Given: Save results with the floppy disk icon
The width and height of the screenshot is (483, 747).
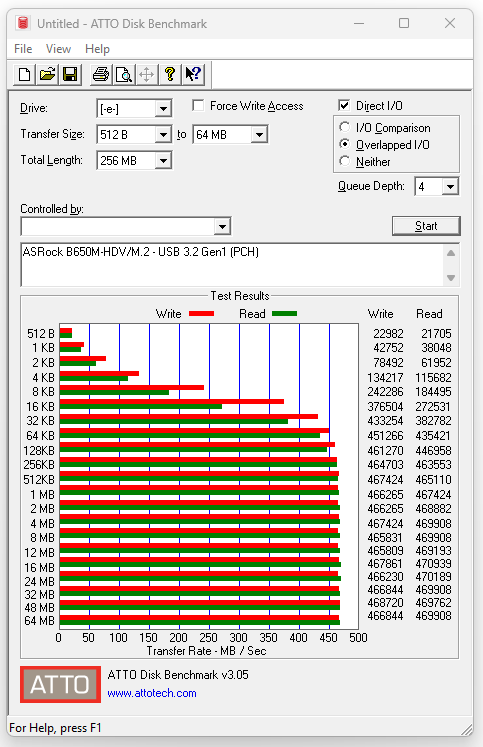Looking at the screenshot, I should tap(70, 74).
